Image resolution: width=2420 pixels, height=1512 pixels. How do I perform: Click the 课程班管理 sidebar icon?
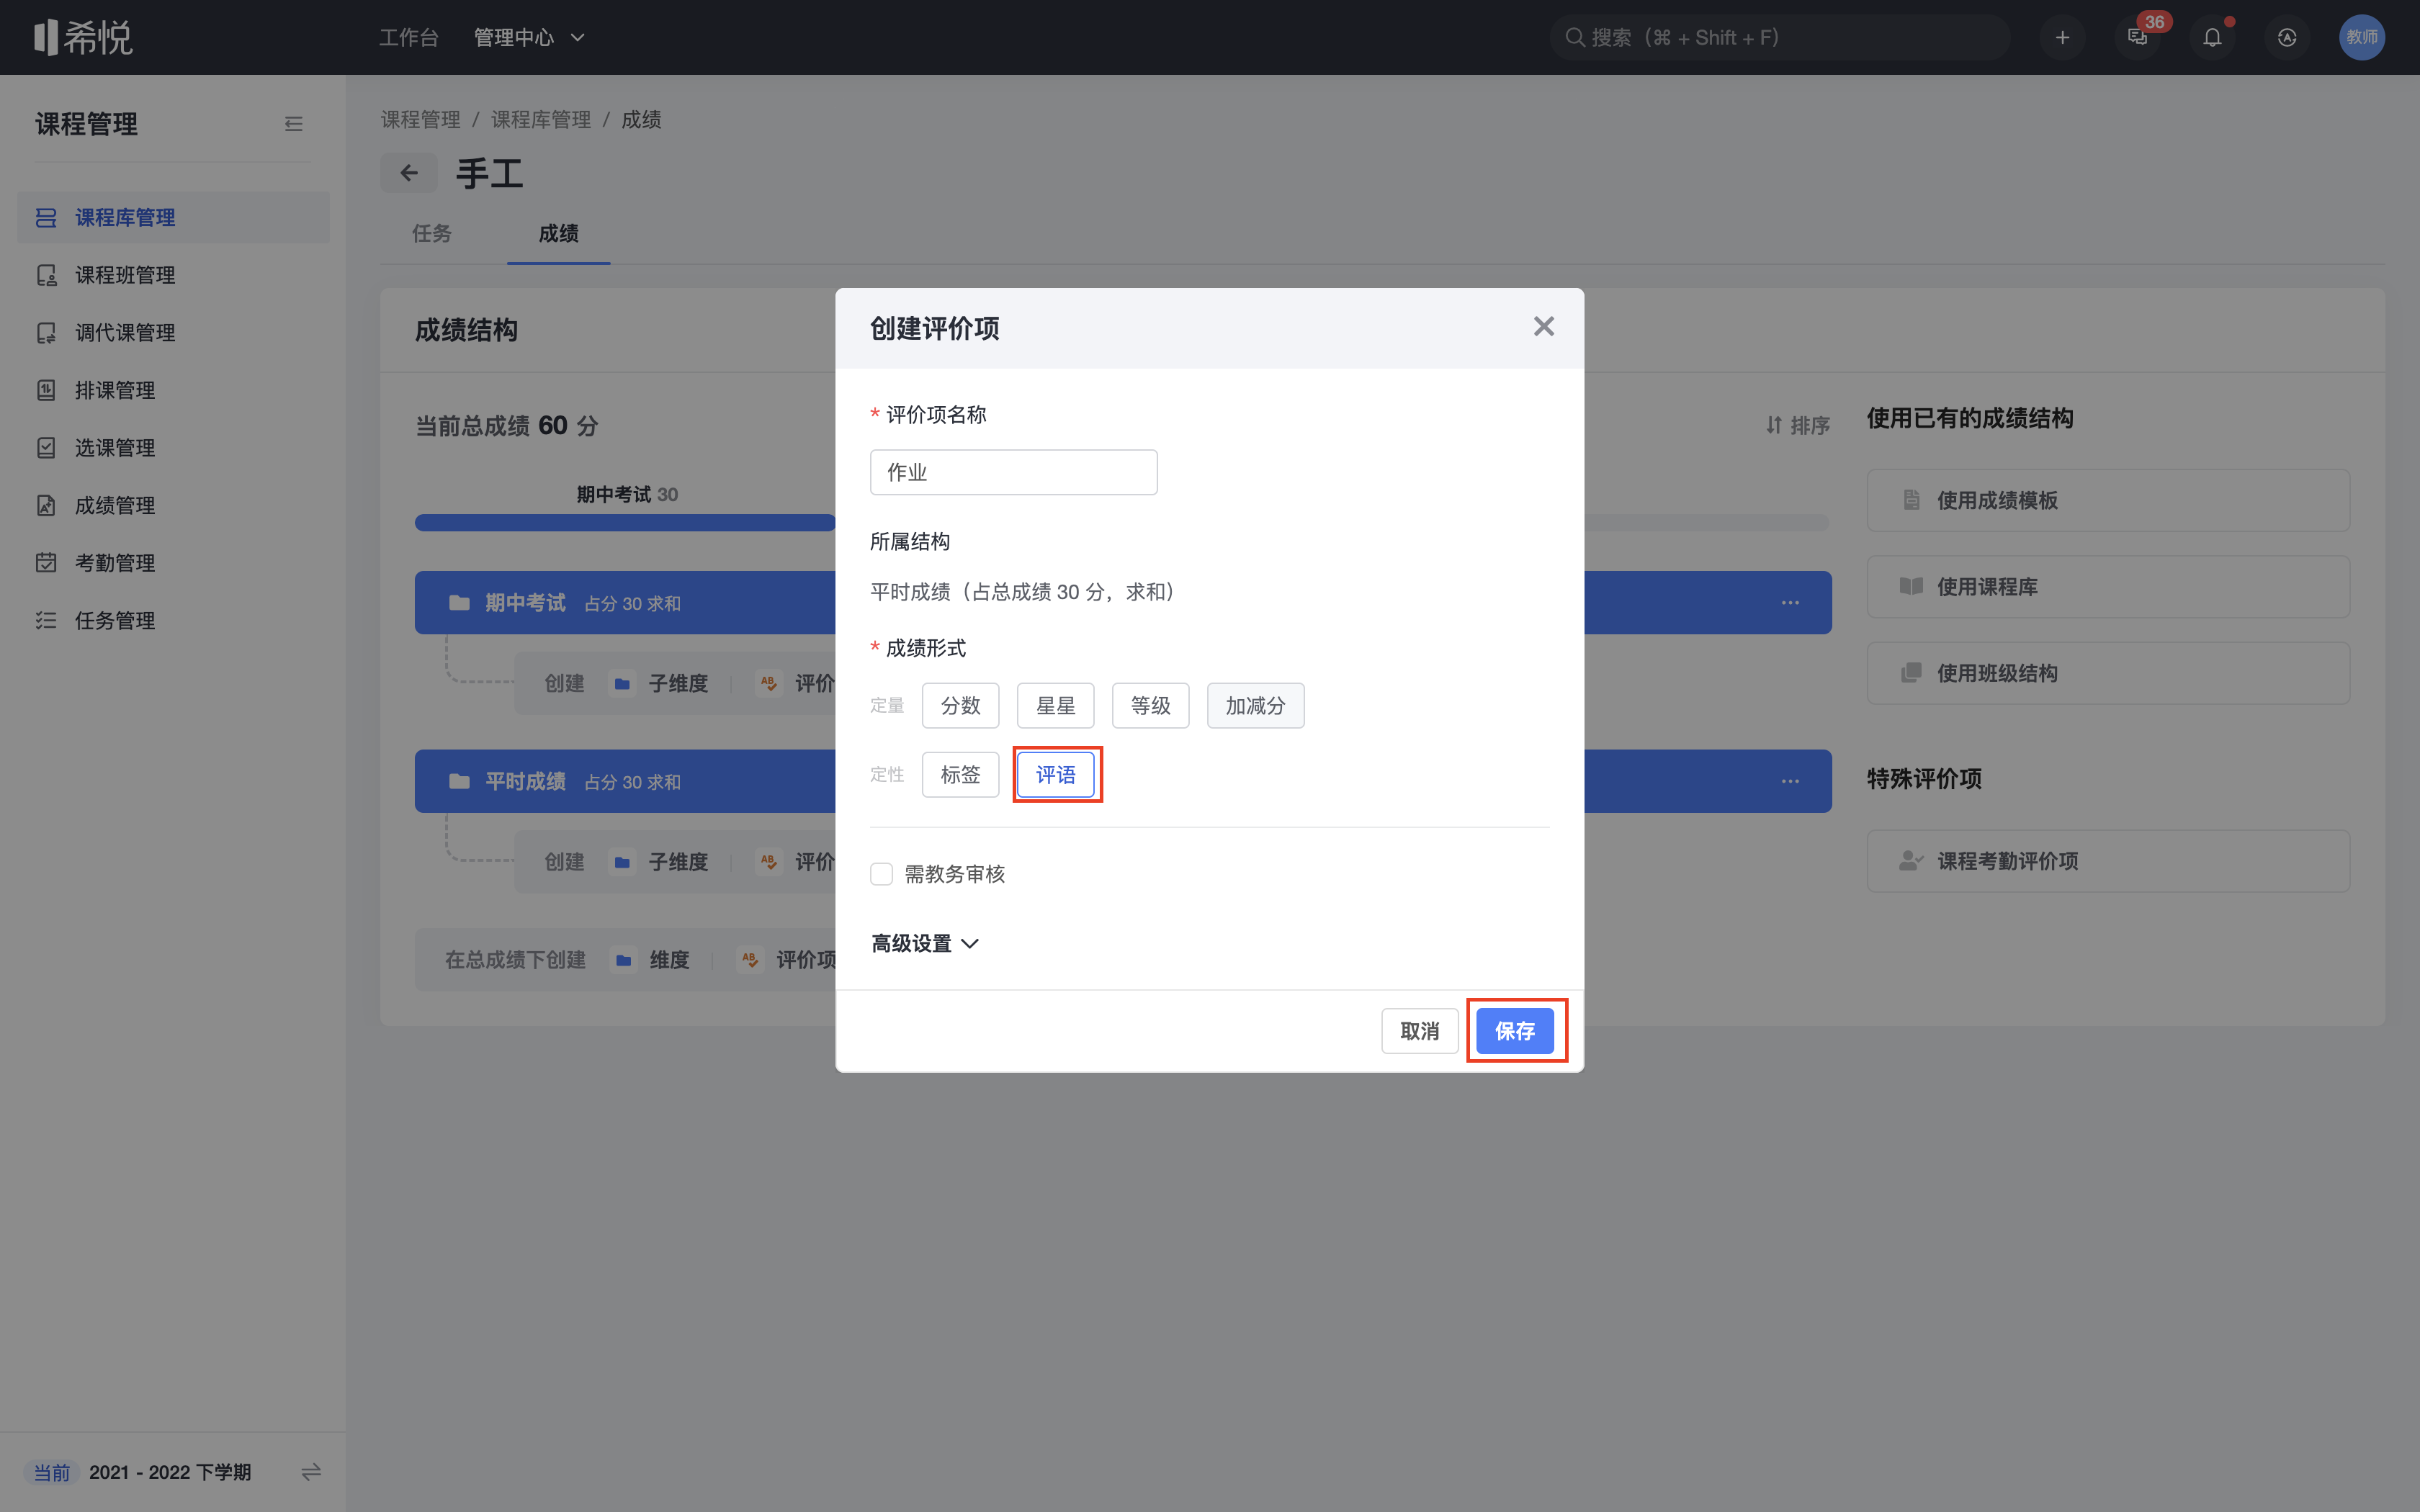tap(46, 275)
